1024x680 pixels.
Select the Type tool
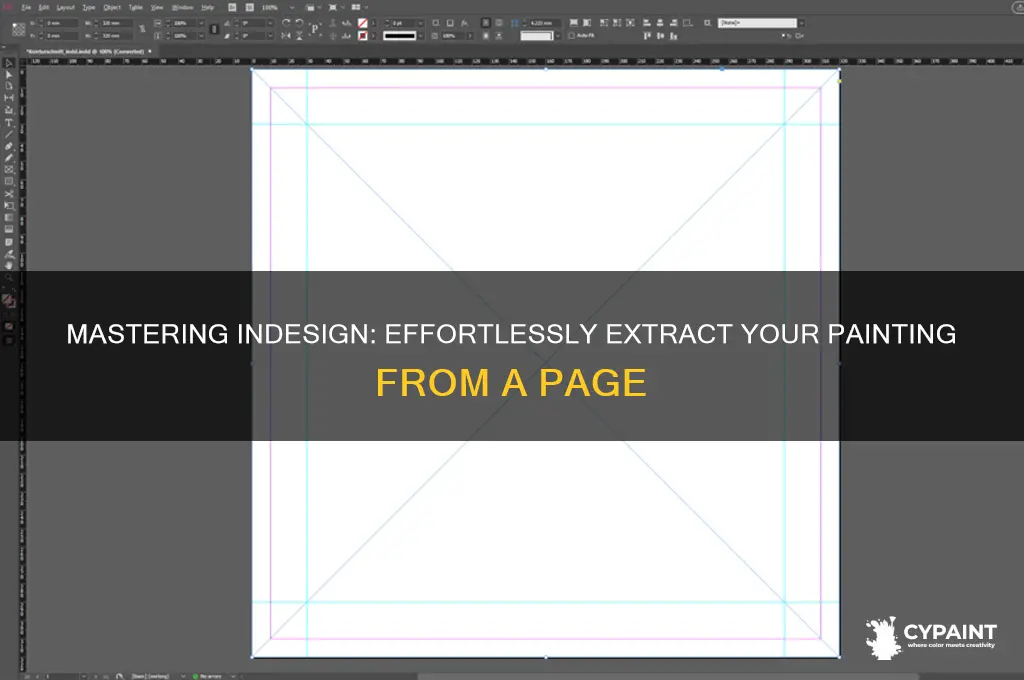(x=9, y=122)
